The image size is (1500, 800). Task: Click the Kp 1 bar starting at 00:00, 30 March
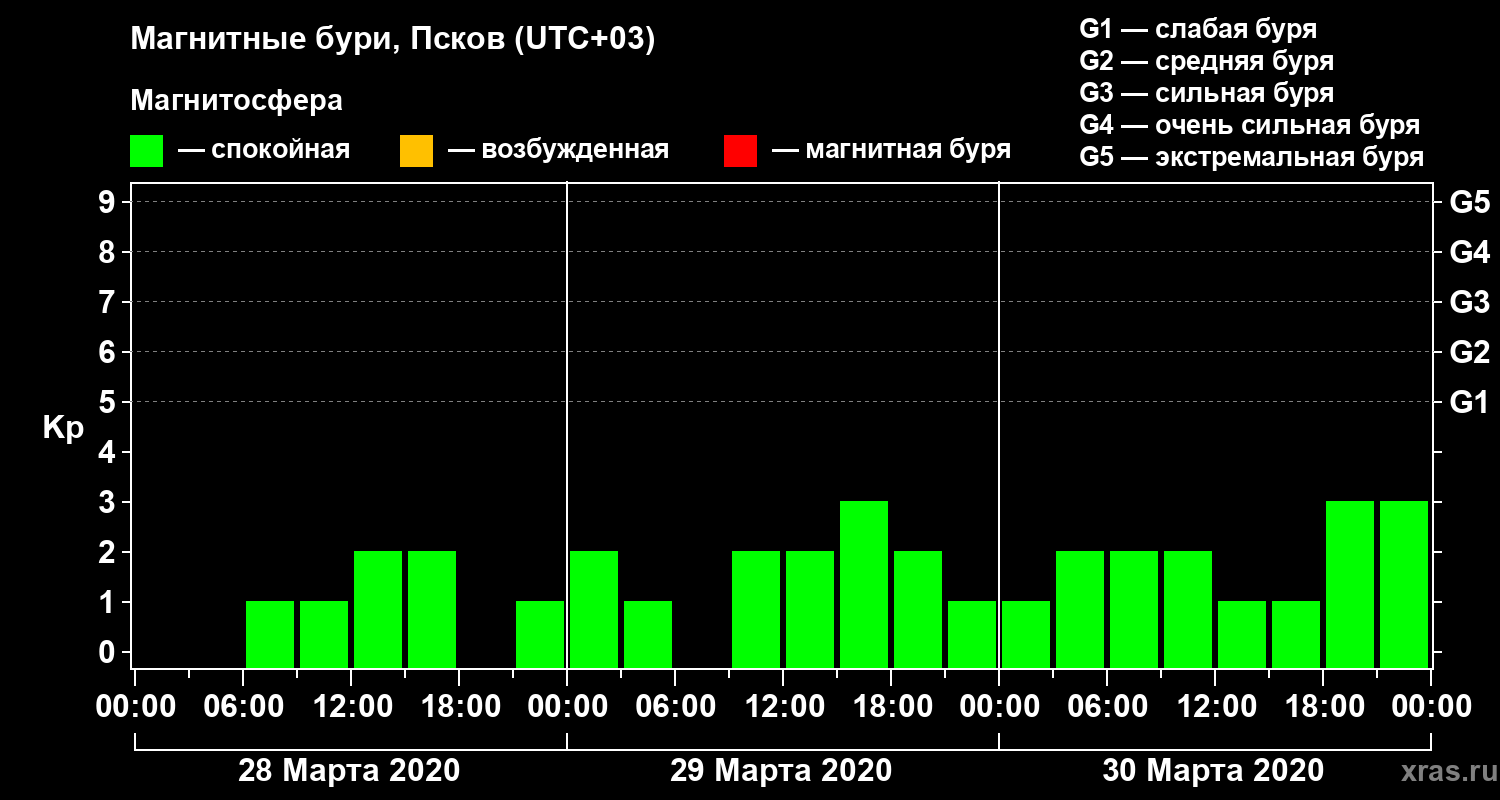[1026, 634]
